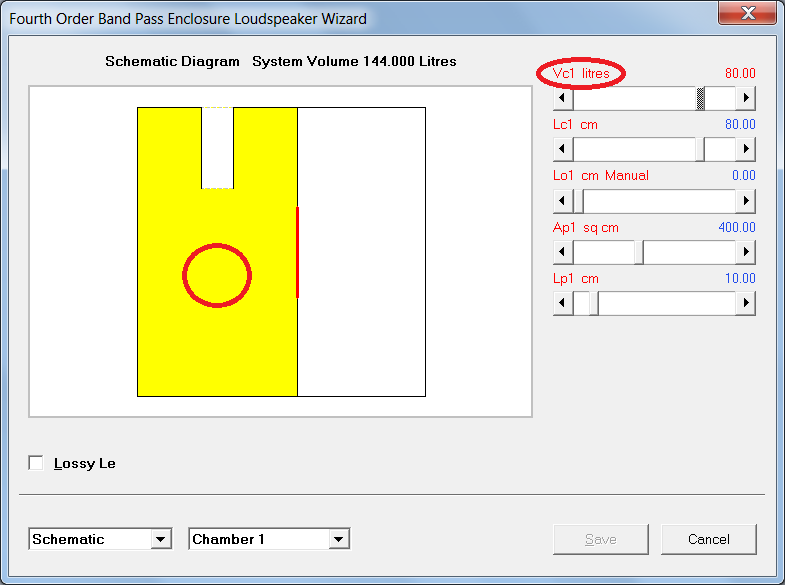Cancel the loudspeaker wizard

click(x=708, y=539)
